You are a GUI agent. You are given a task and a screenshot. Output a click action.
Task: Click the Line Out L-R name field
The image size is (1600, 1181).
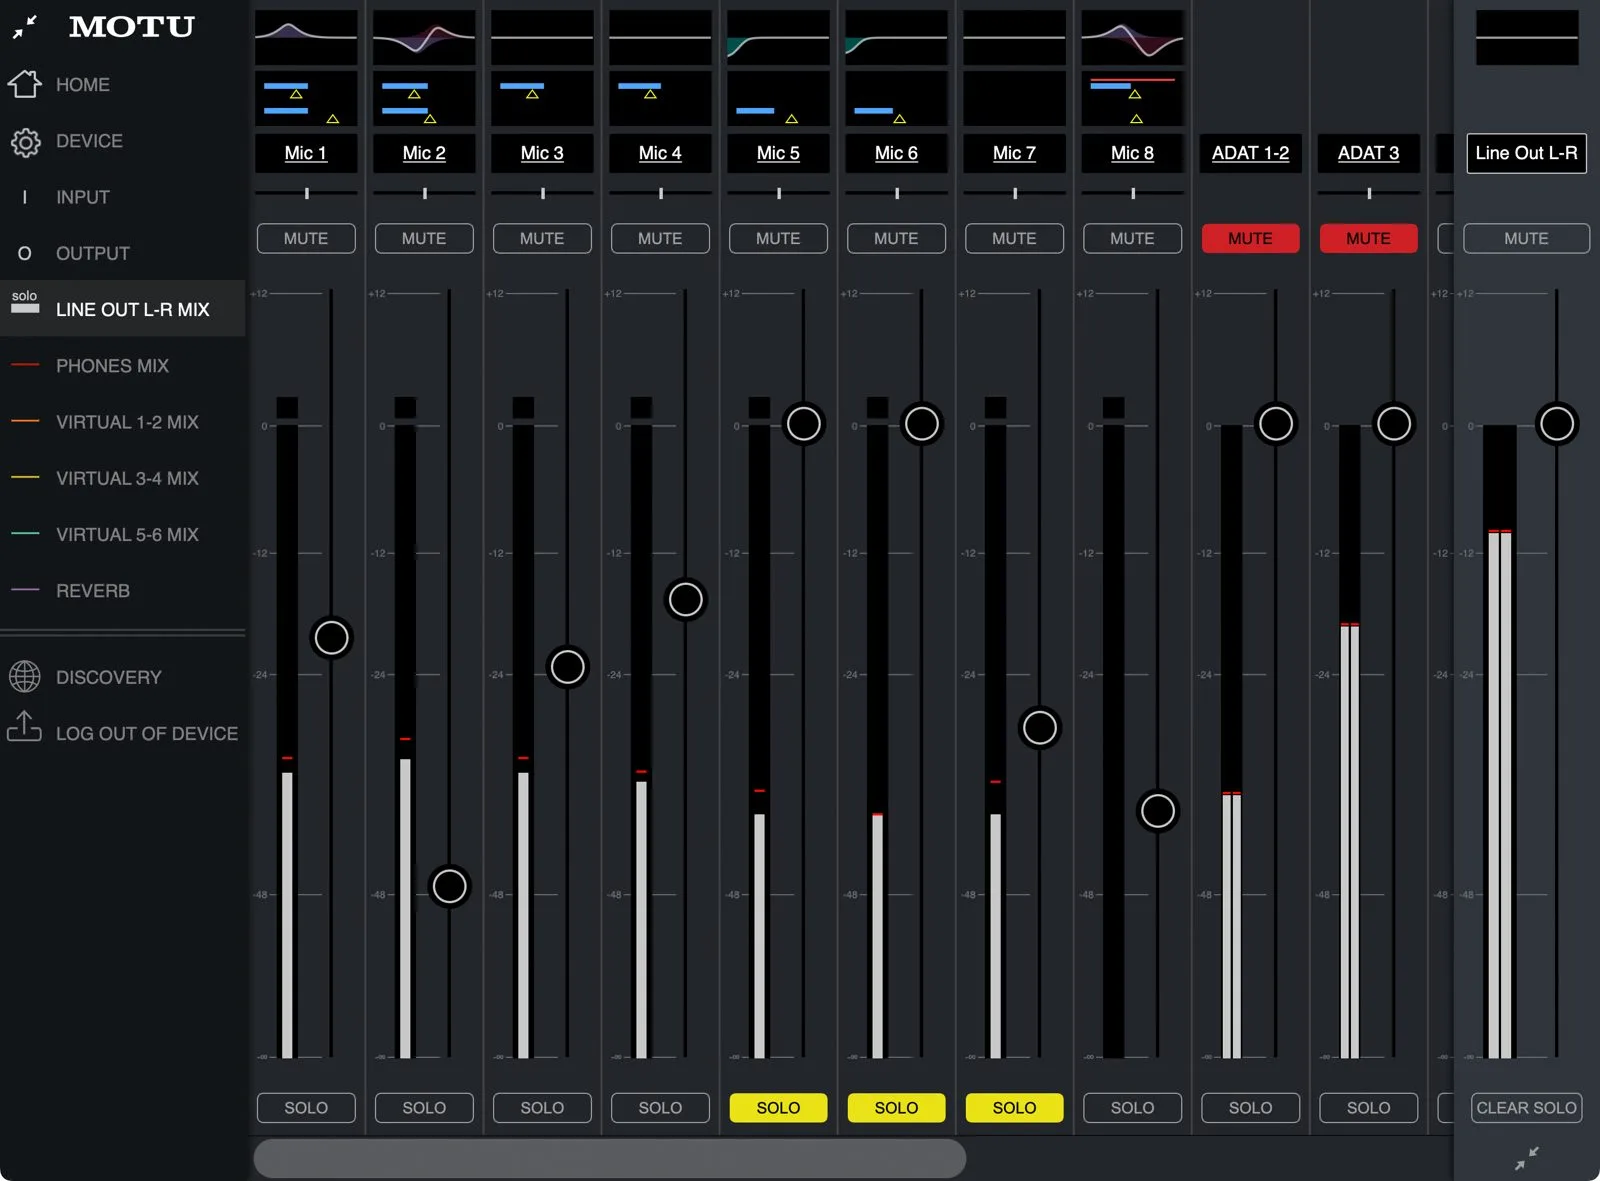(1526, 153)
